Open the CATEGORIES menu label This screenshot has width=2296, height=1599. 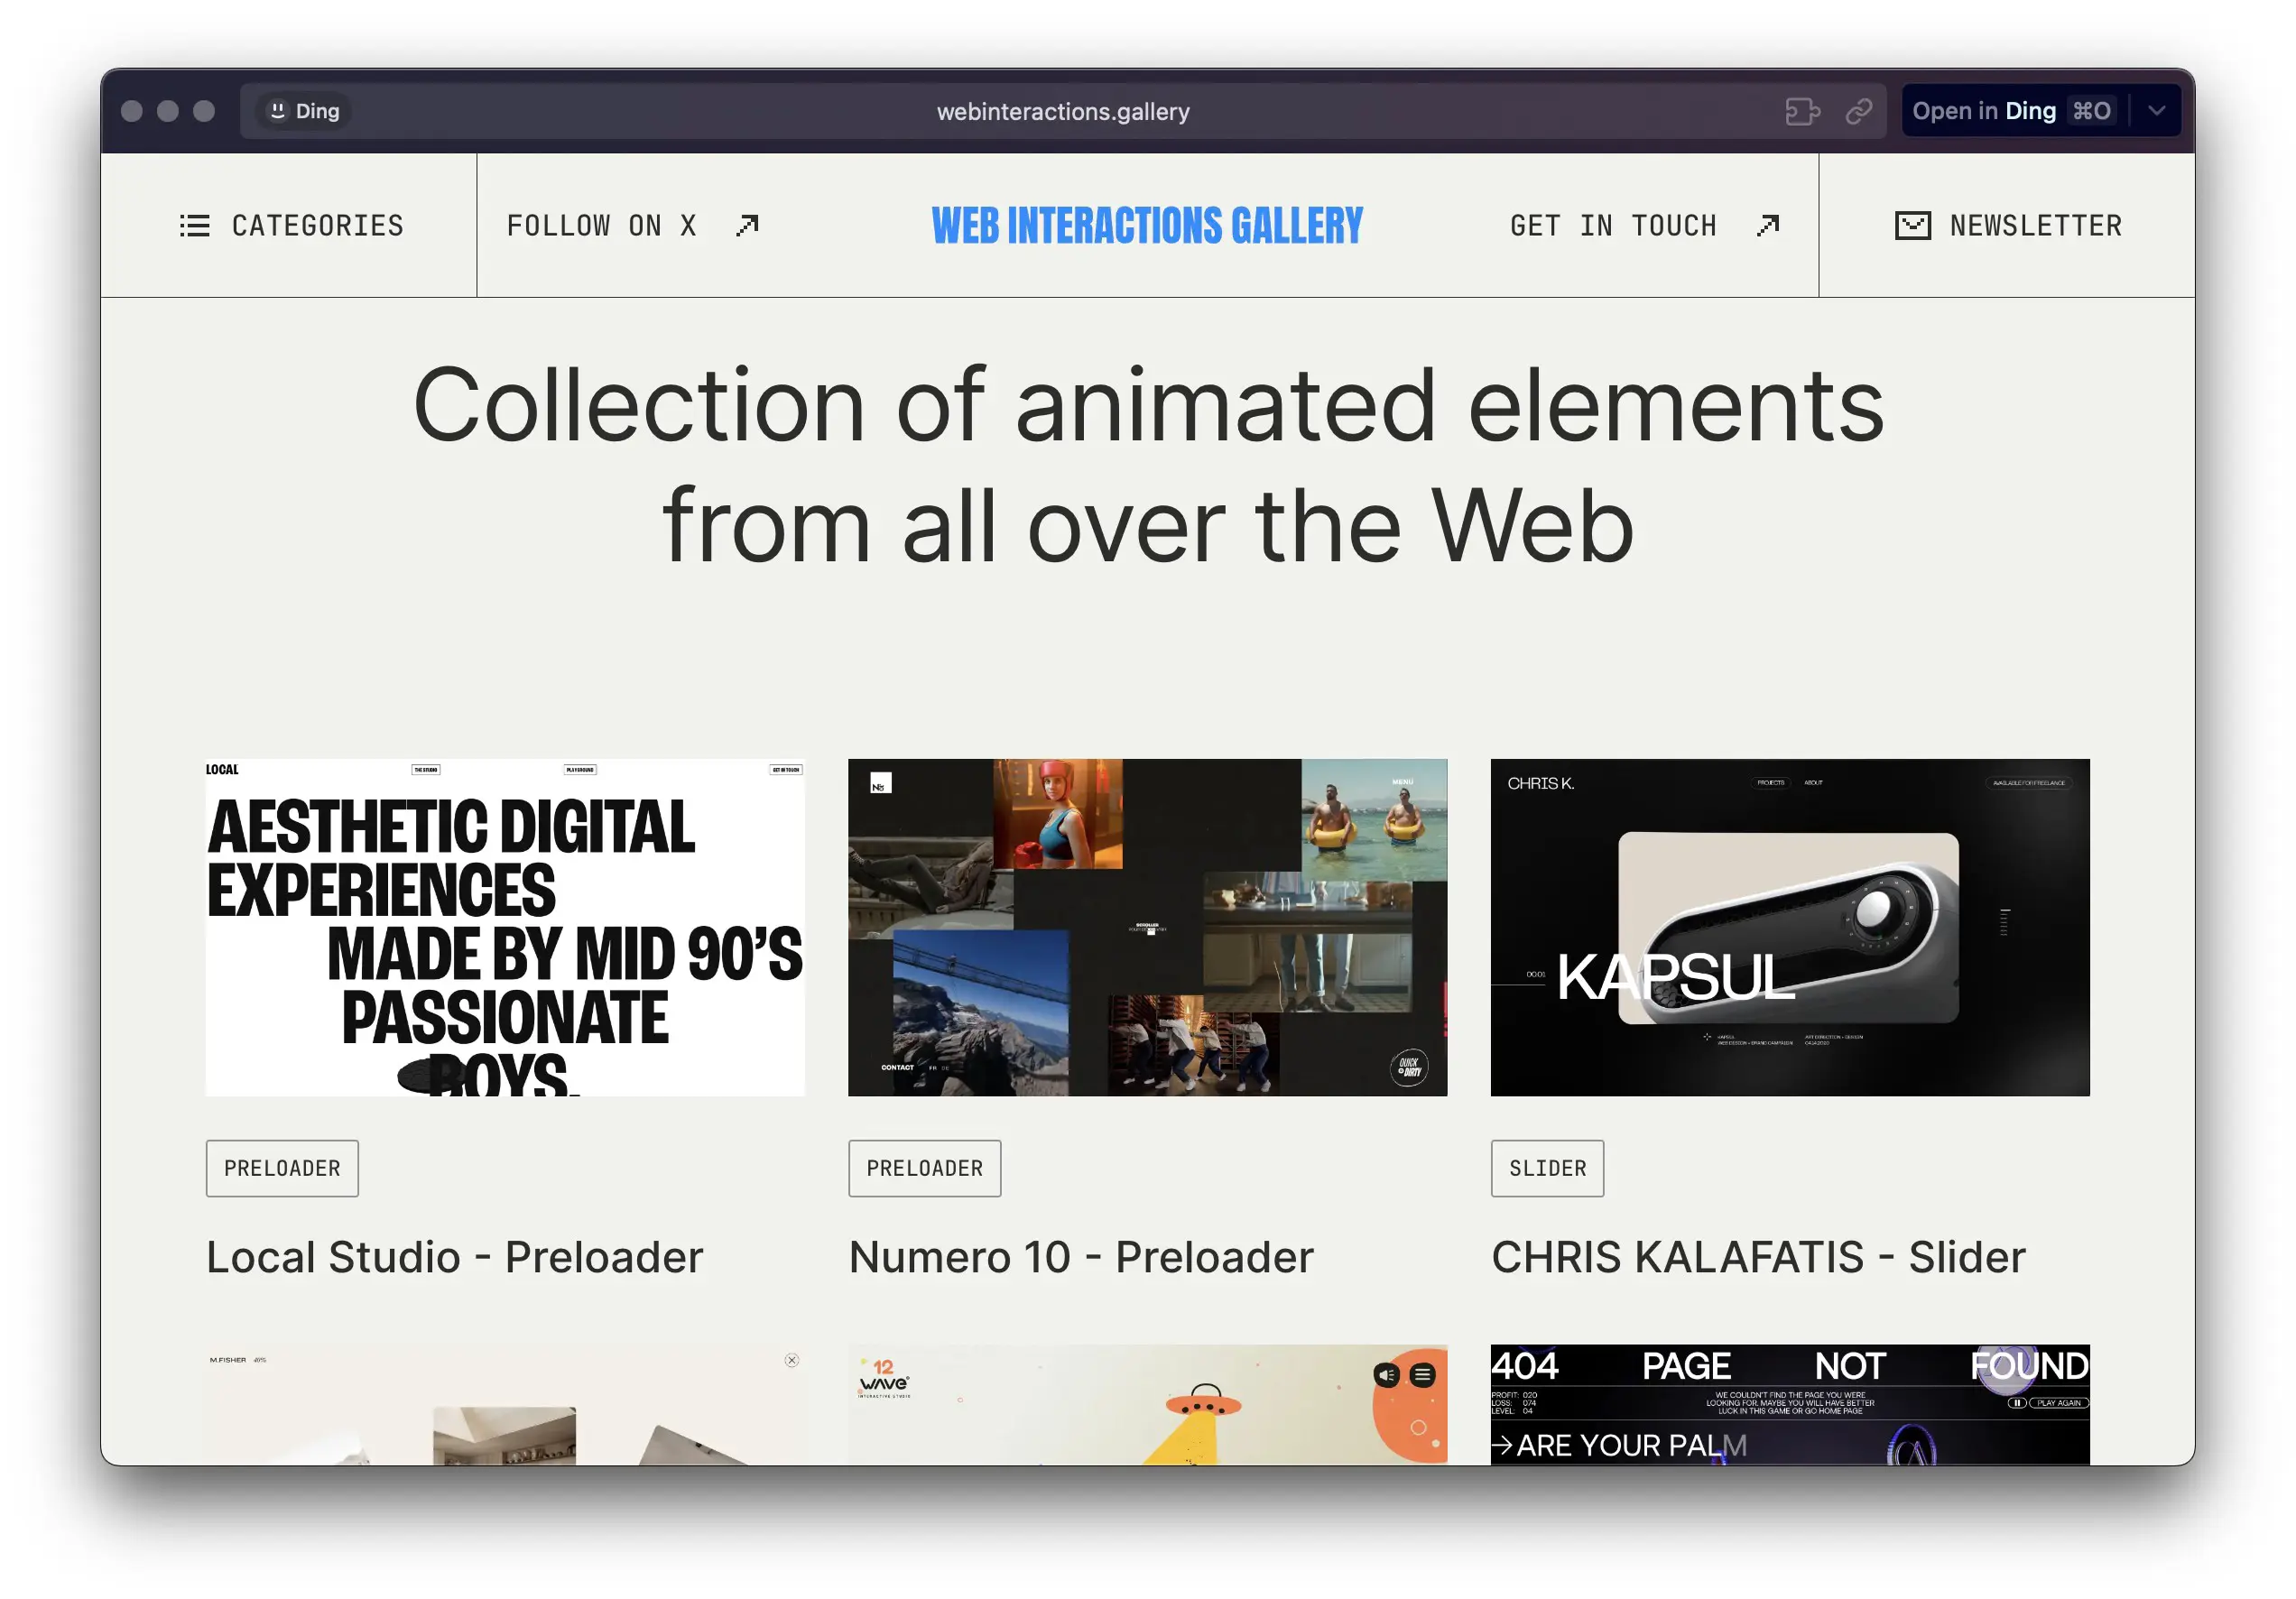[x=318, y=226]
